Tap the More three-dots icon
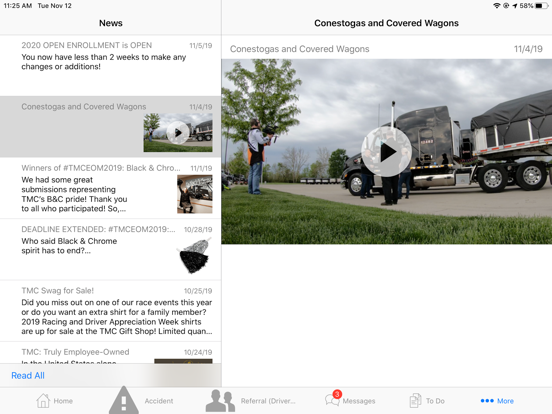 coord(487,401)
